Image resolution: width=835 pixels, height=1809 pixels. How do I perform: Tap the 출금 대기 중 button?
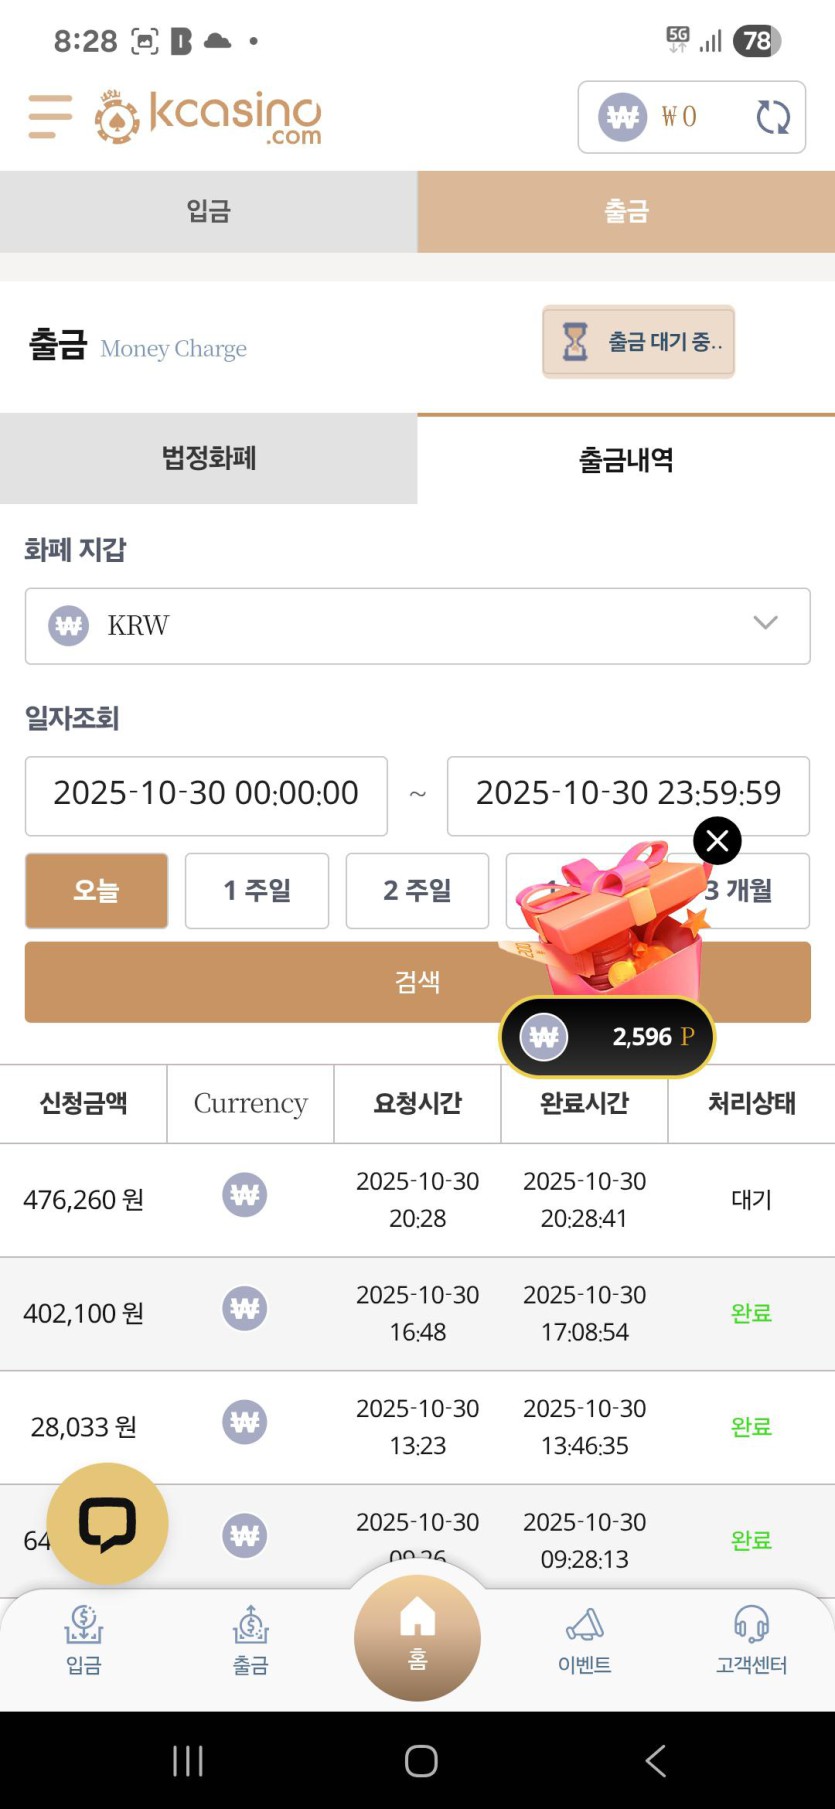click(638, 342)
